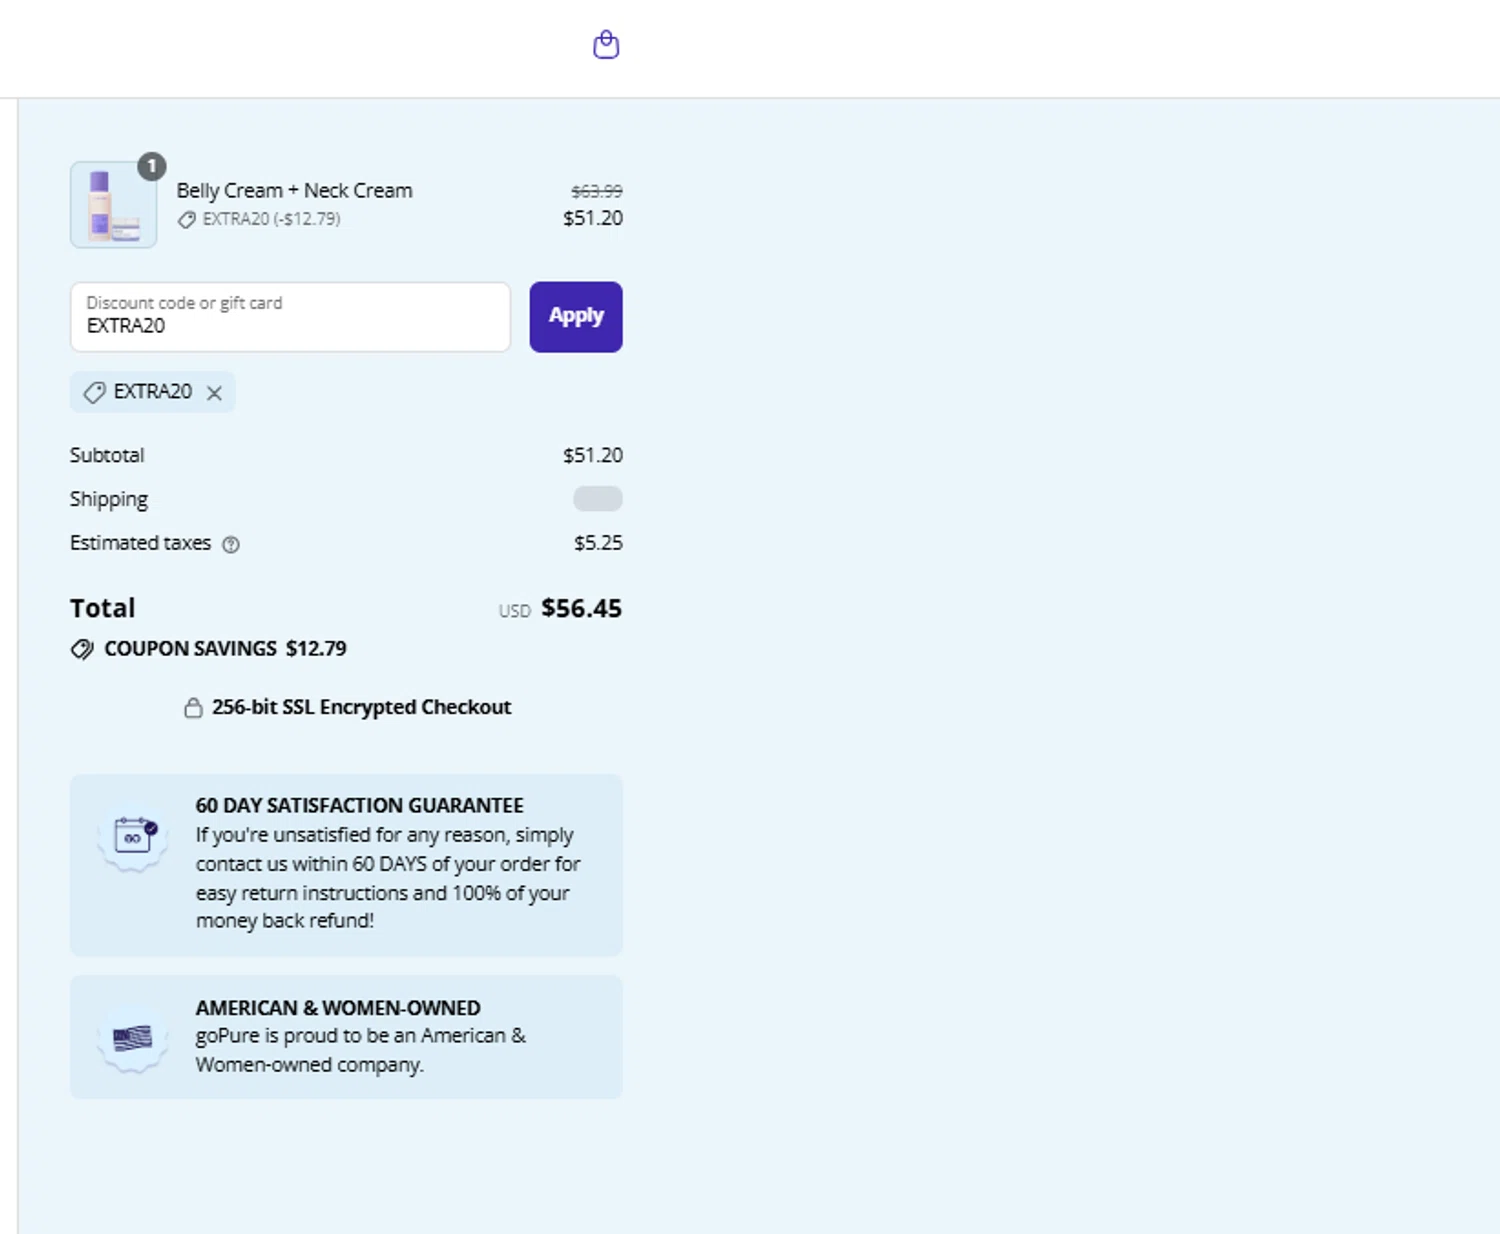This screenshot has width=1500, height=1234.
Task: Click the Apply button
Action: pos(576,316)
